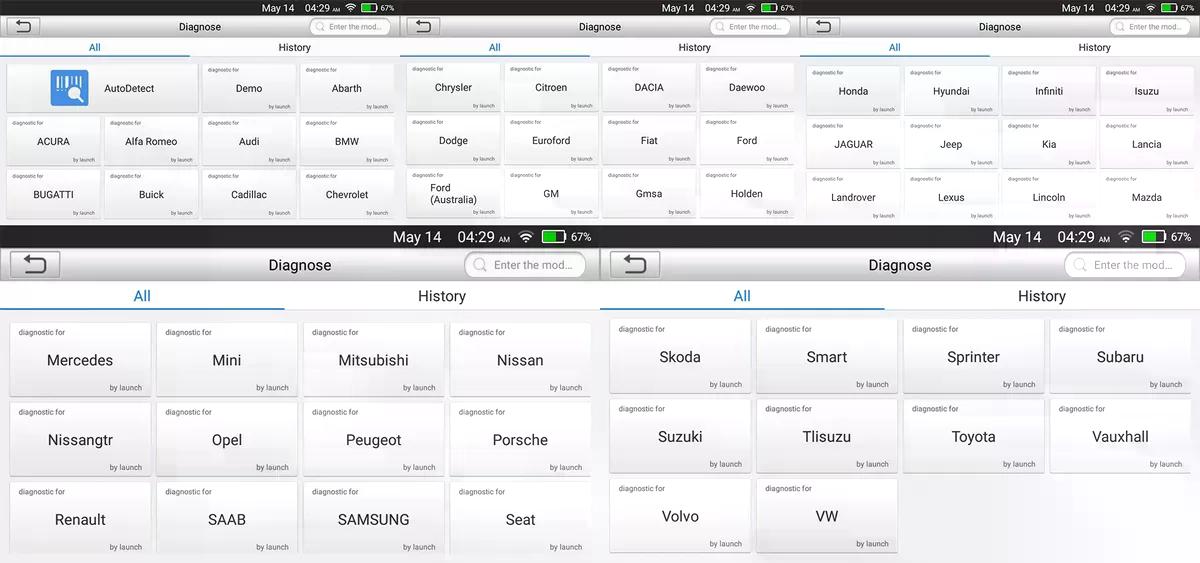Select the Audi card

(x=249, y=141)
